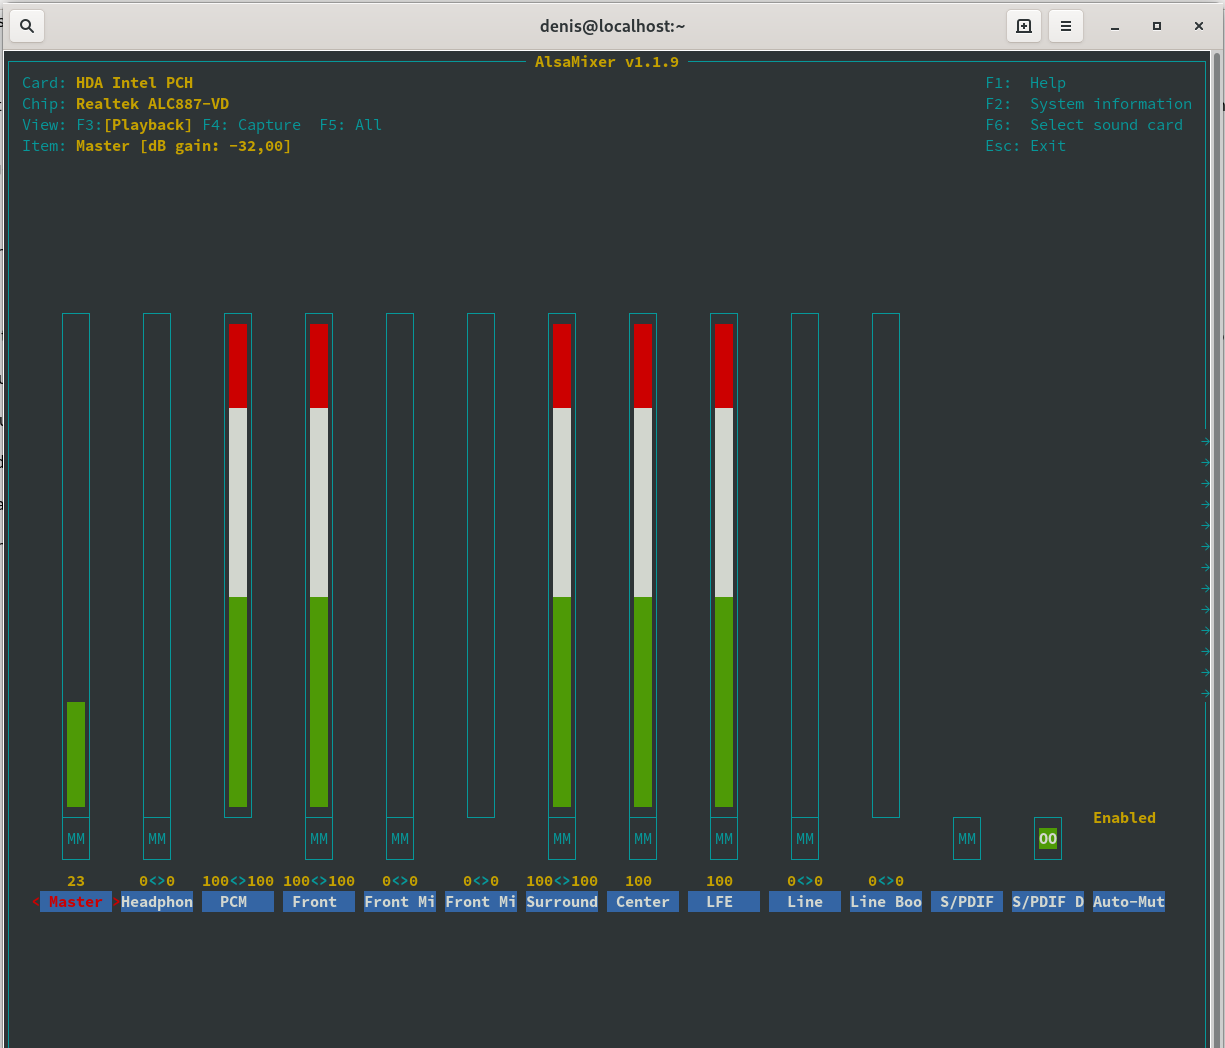1225x1048 pixels.
Task: Click the LFE volume bar
Action: click(x=724, y=565)
